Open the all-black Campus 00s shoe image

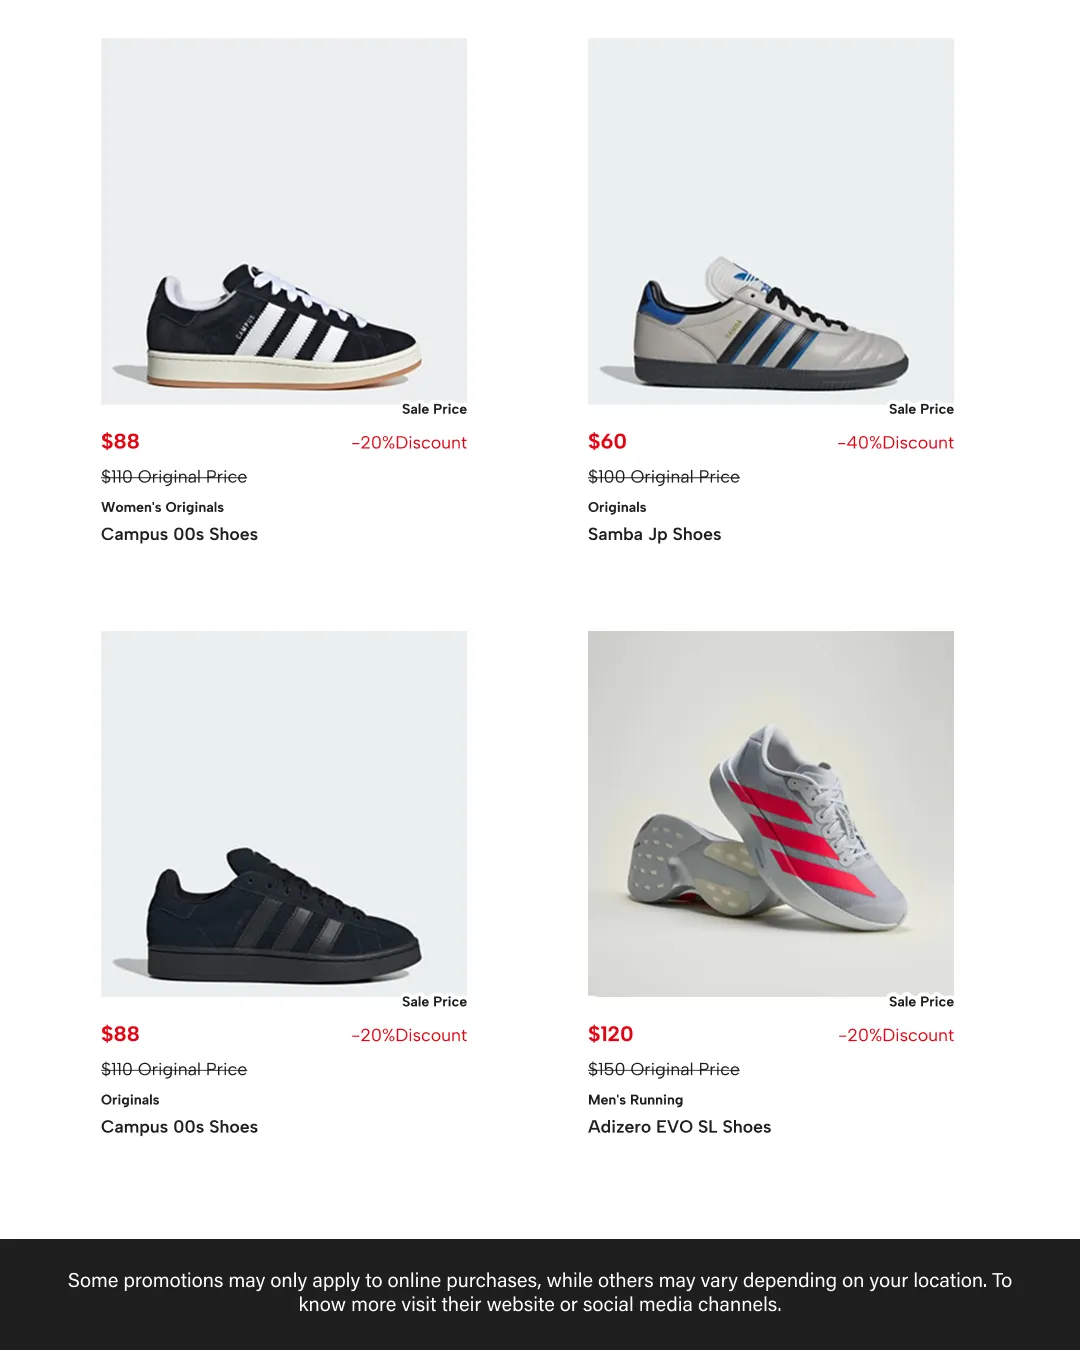(x=284, y=813)
